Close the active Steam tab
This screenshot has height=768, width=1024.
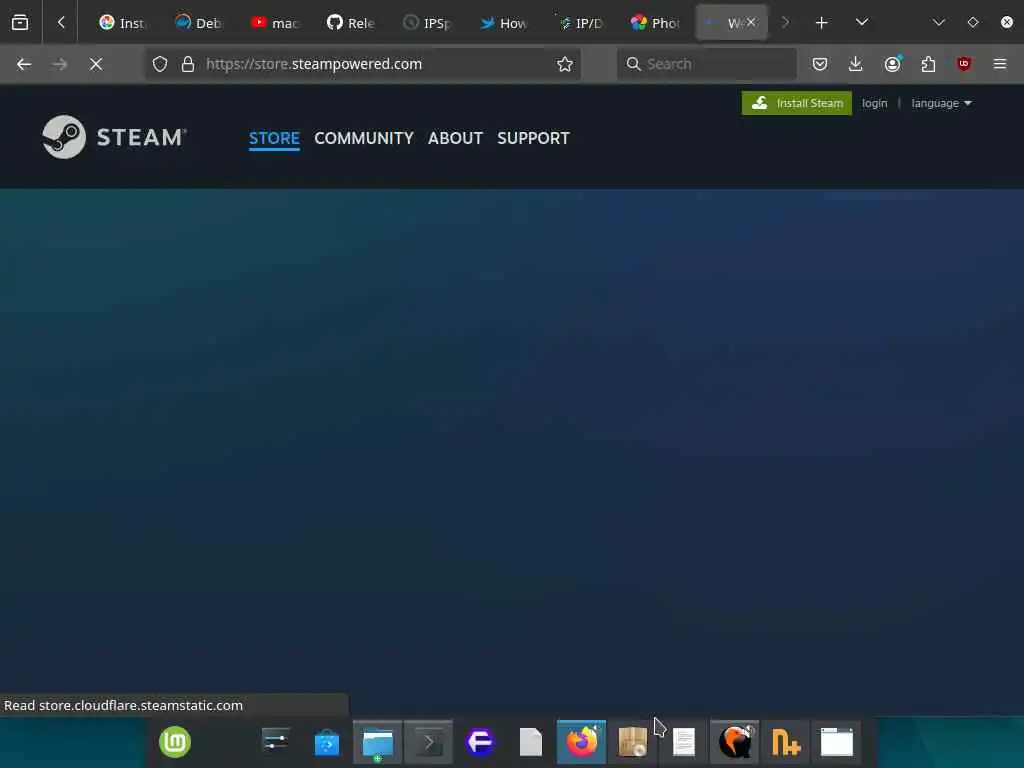(752, 23)
